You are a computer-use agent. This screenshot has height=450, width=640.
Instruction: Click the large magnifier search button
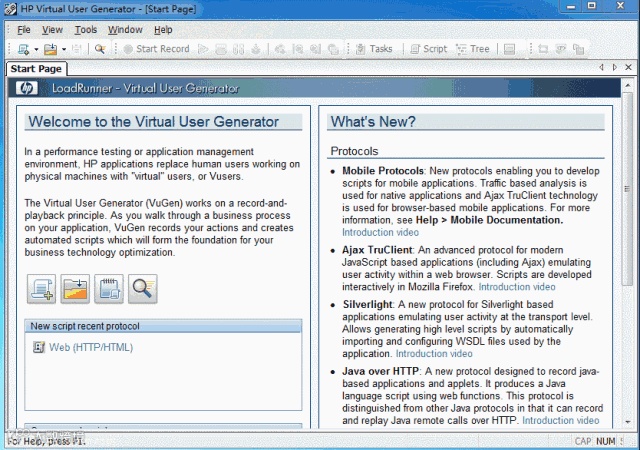tap(143, 289)
